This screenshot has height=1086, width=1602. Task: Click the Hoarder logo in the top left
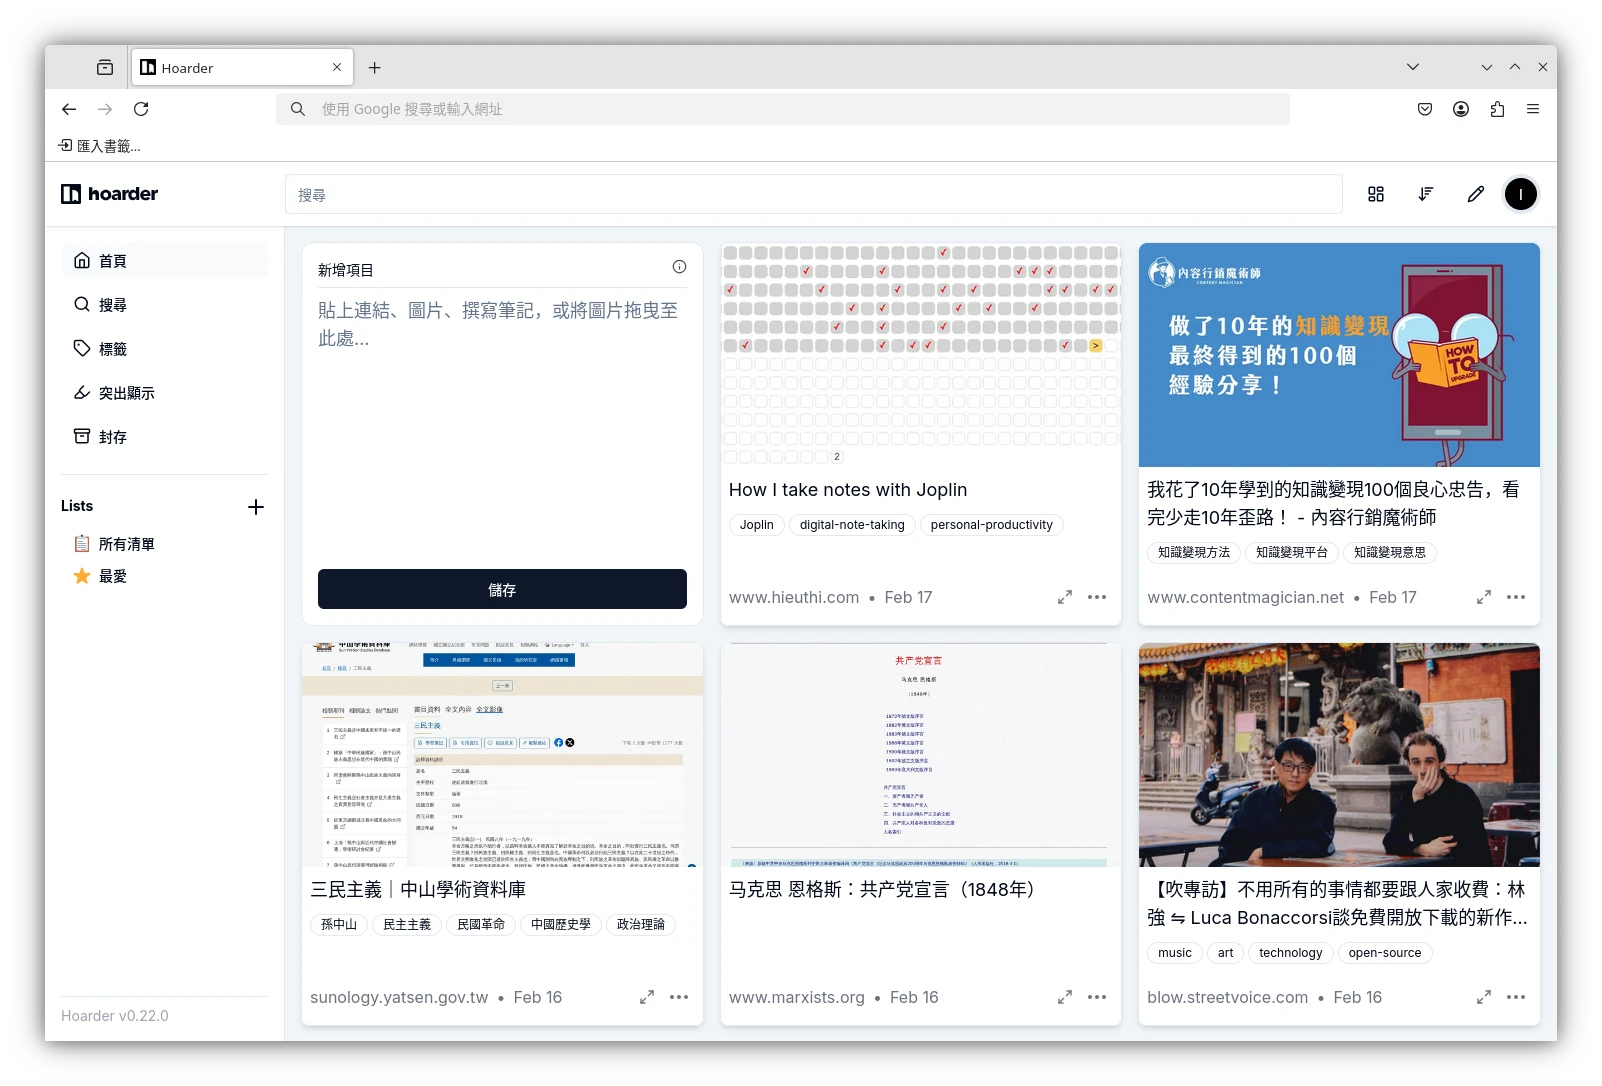[x=109, y=194]
